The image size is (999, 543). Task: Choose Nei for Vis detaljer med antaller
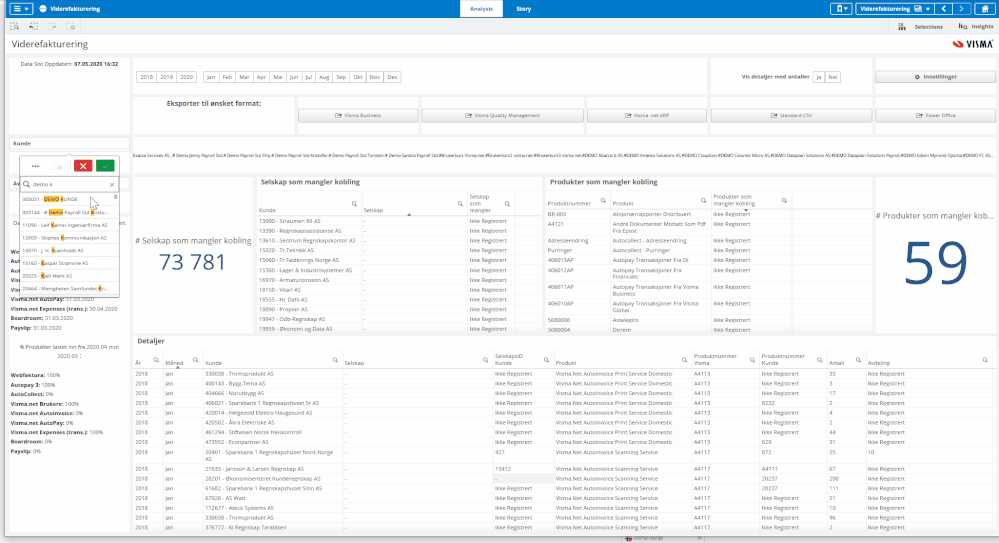click(x=833, y=77)
